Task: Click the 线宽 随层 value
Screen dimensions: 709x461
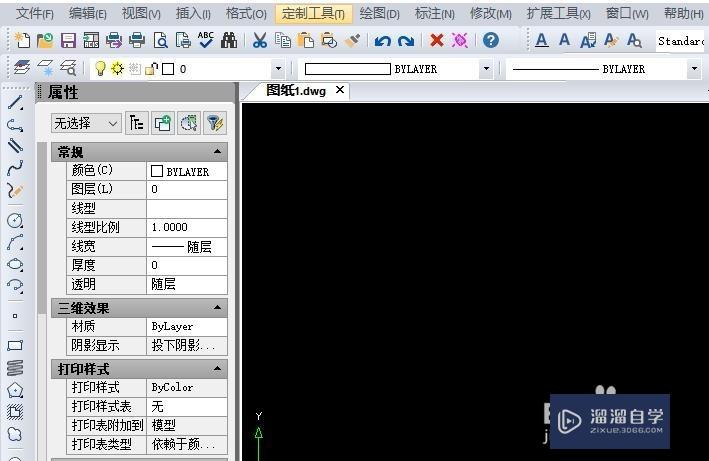Action: pos(187,246)
